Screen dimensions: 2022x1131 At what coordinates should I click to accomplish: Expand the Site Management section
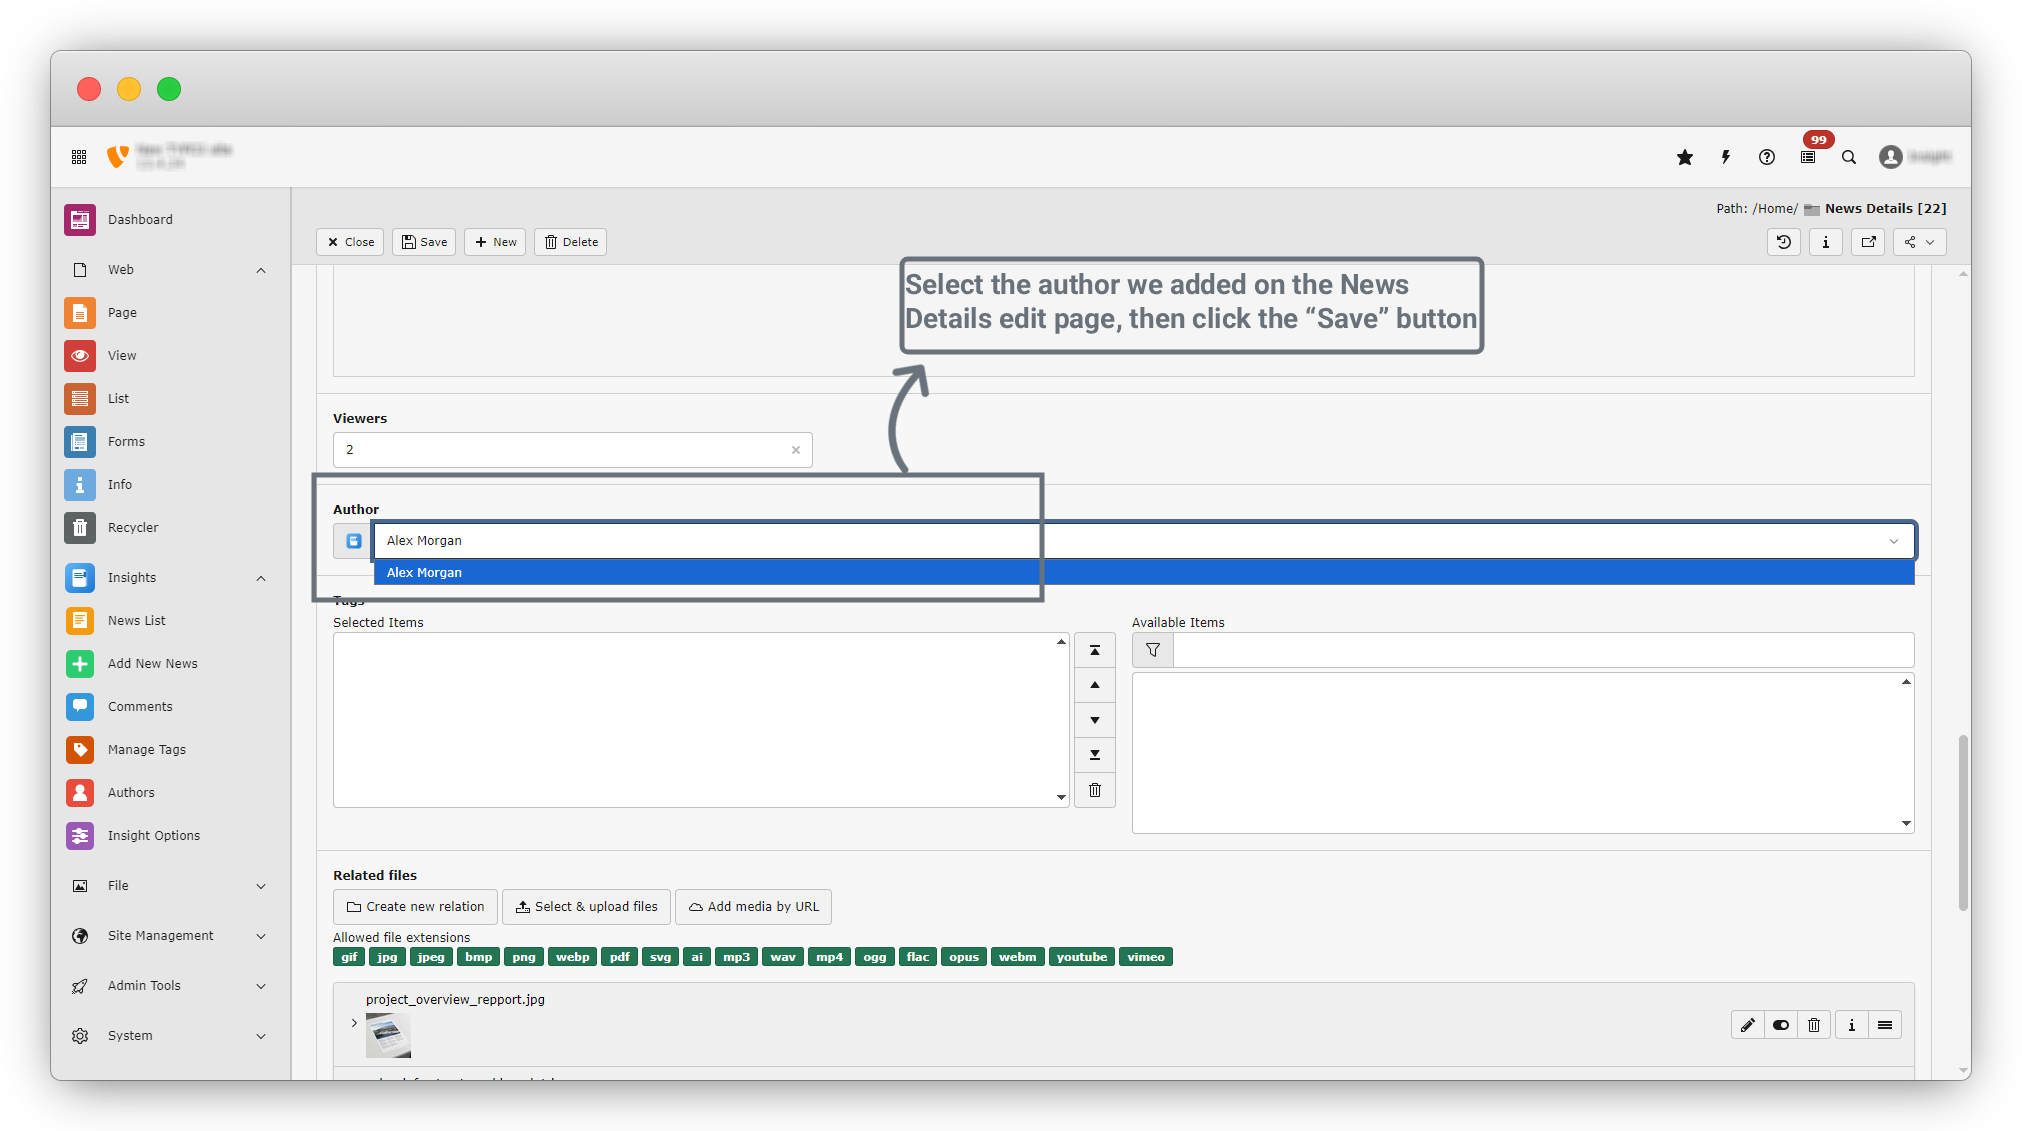[x=261, y=936]
